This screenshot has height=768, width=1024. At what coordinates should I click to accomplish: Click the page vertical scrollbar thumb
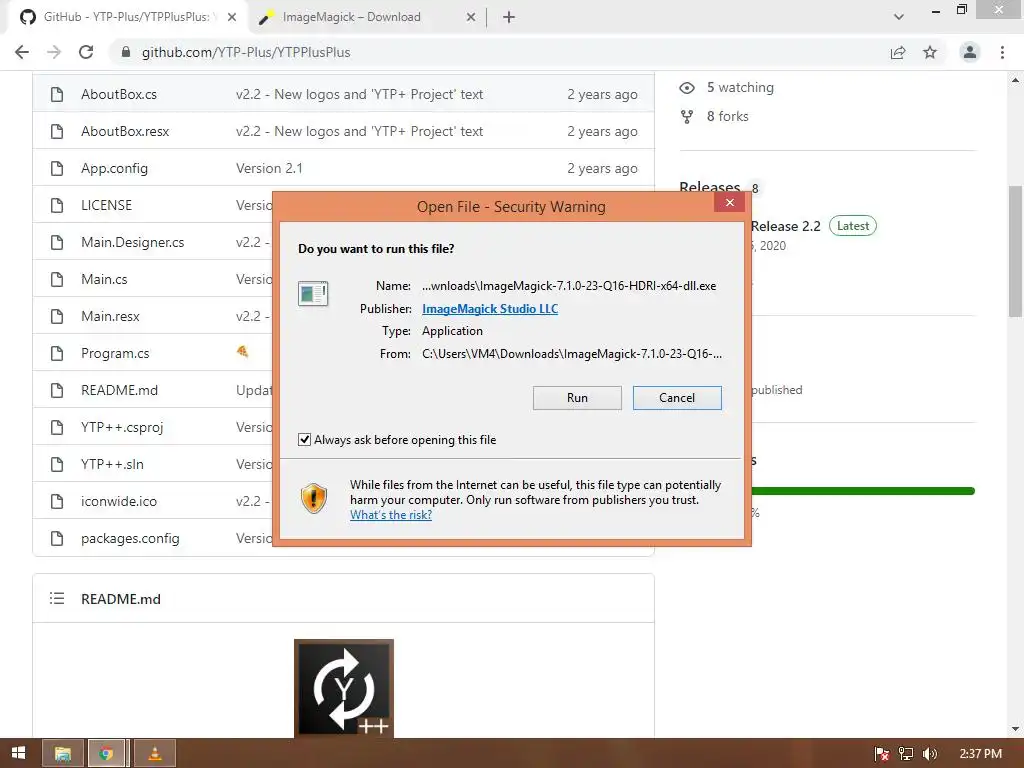(x=1015, y=251)
